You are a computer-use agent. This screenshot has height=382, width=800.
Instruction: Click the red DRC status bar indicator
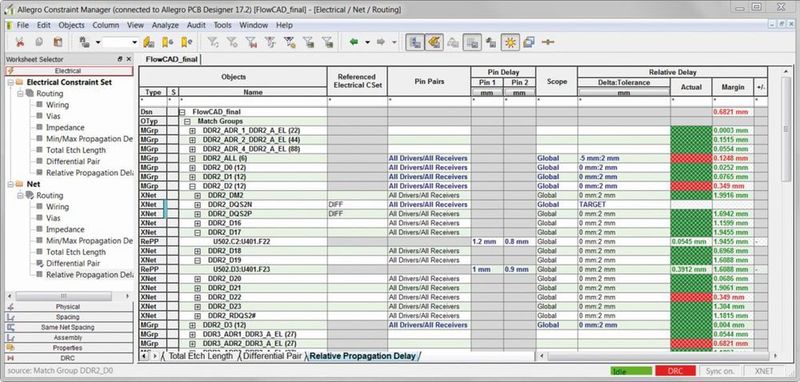[x=675, y=371]
